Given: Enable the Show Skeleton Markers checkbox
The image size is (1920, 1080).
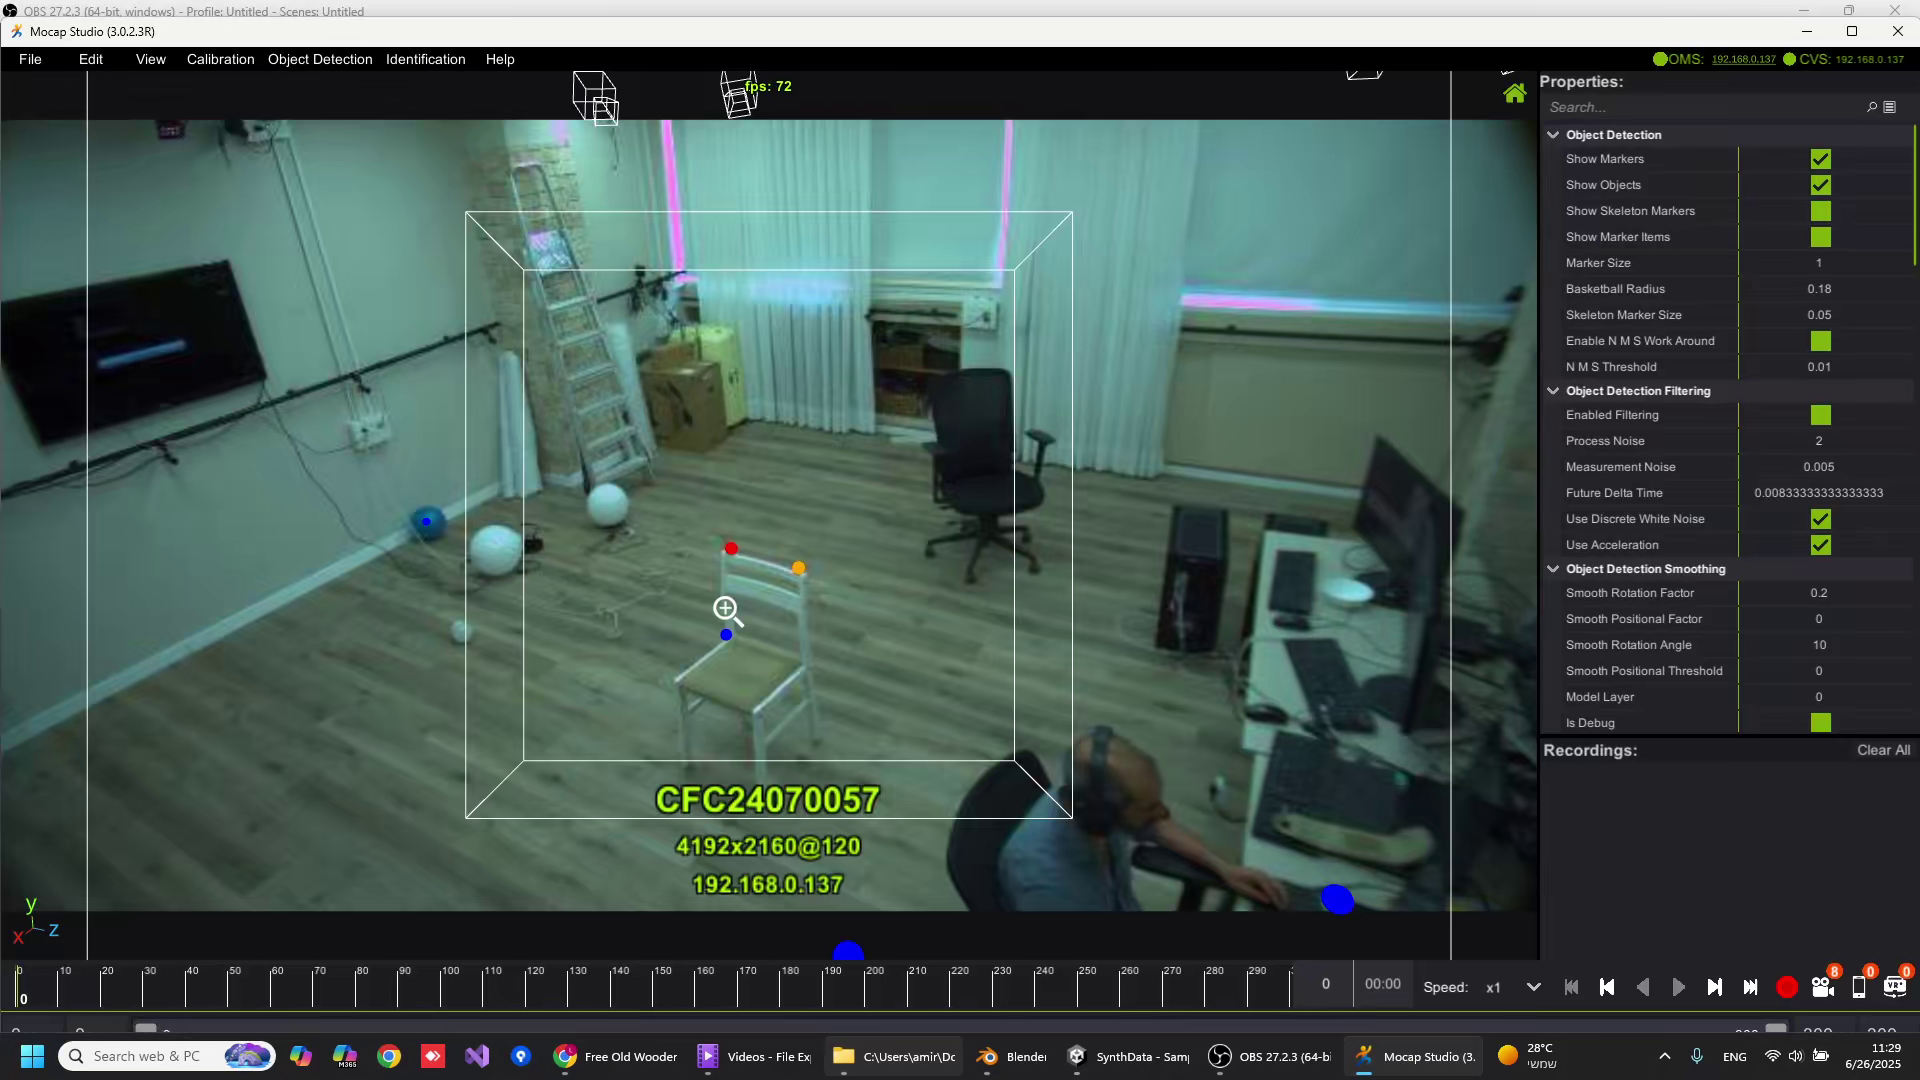Looking at the screenshot, I should tap(1820, 211).
